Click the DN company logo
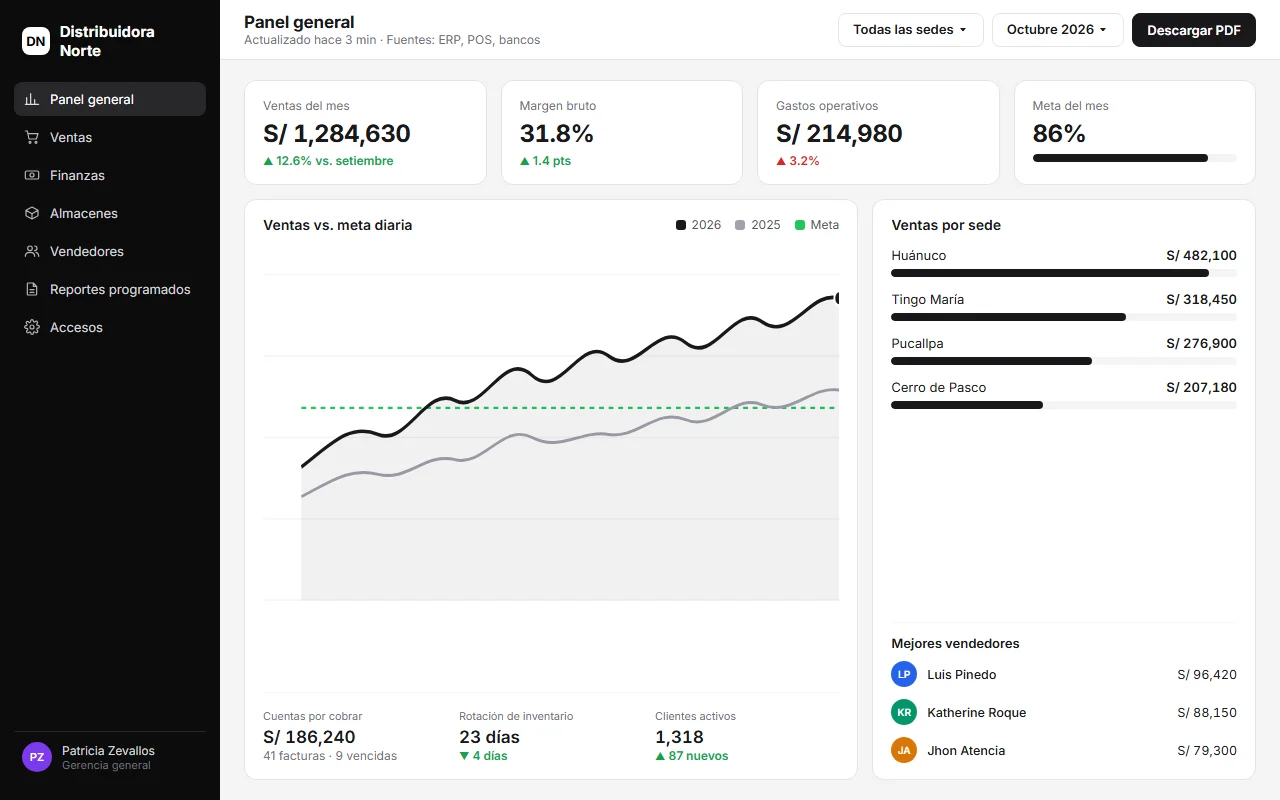Image resolution: width=1280 pixels, height=800 pixels. click(36, 41)
